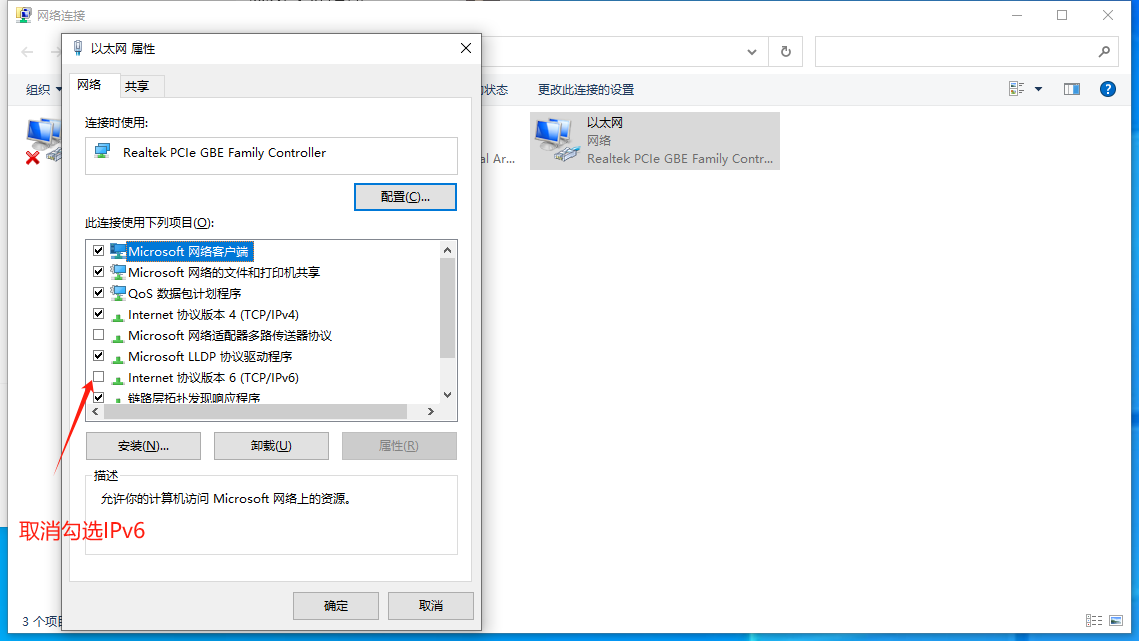Viewport: 1139px width, 641px height.
Task: Click the search magnifier icon
Action: point(1104,52)
